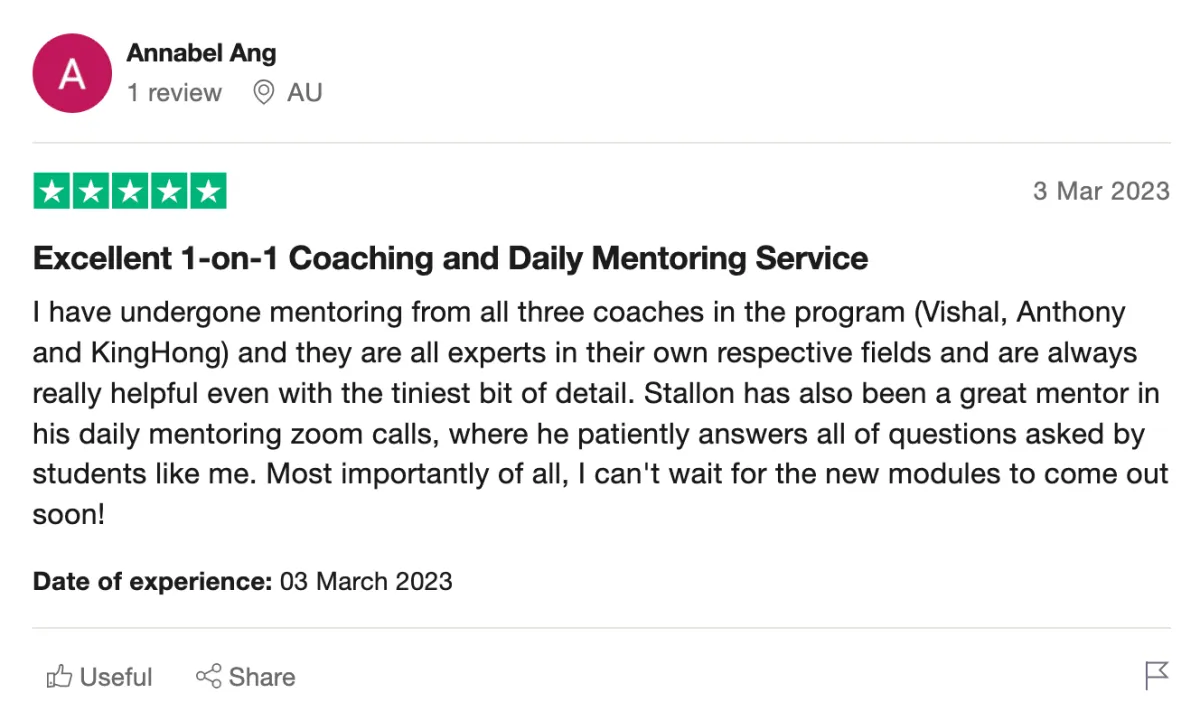Click the location pin icon
1200x721 pixels.
(x=264, y=93)
